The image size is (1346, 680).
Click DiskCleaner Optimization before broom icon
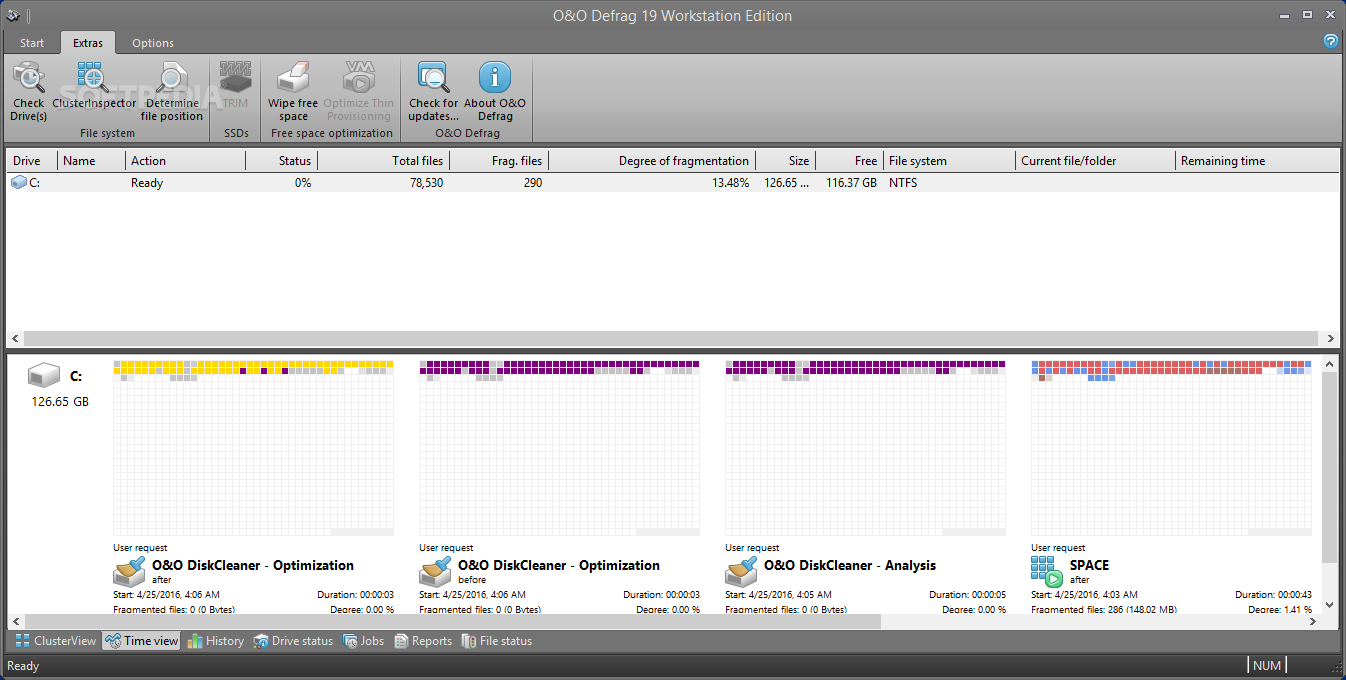point(435,572)
